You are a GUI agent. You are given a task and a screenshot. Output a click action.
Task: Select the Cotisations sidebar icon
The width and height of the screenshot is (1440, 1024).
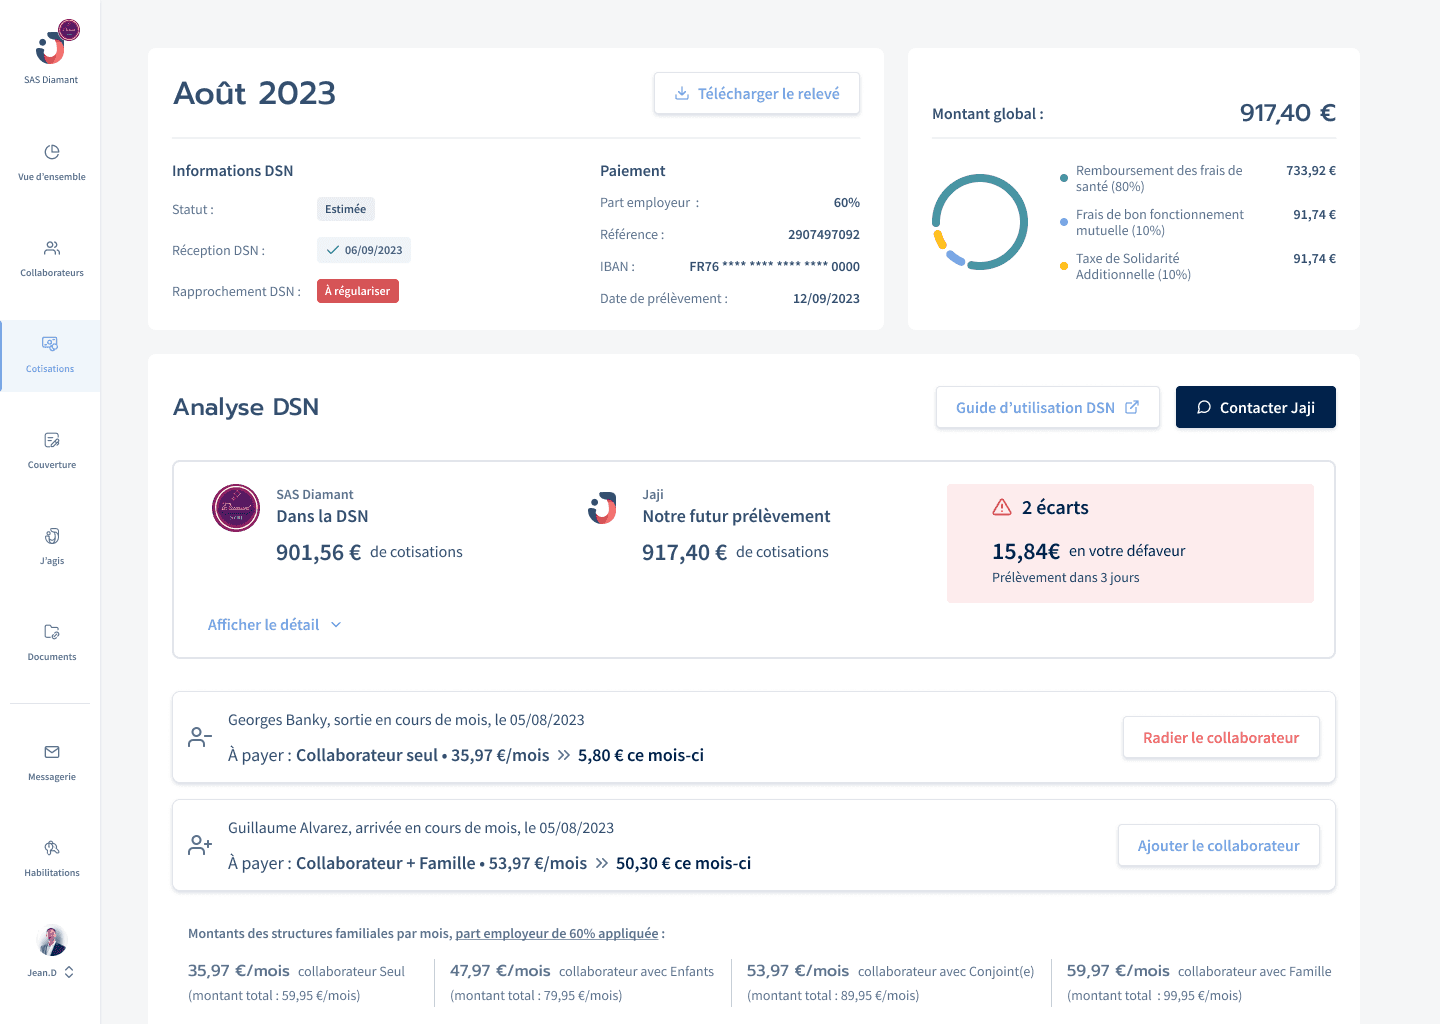tap(50, 344)
